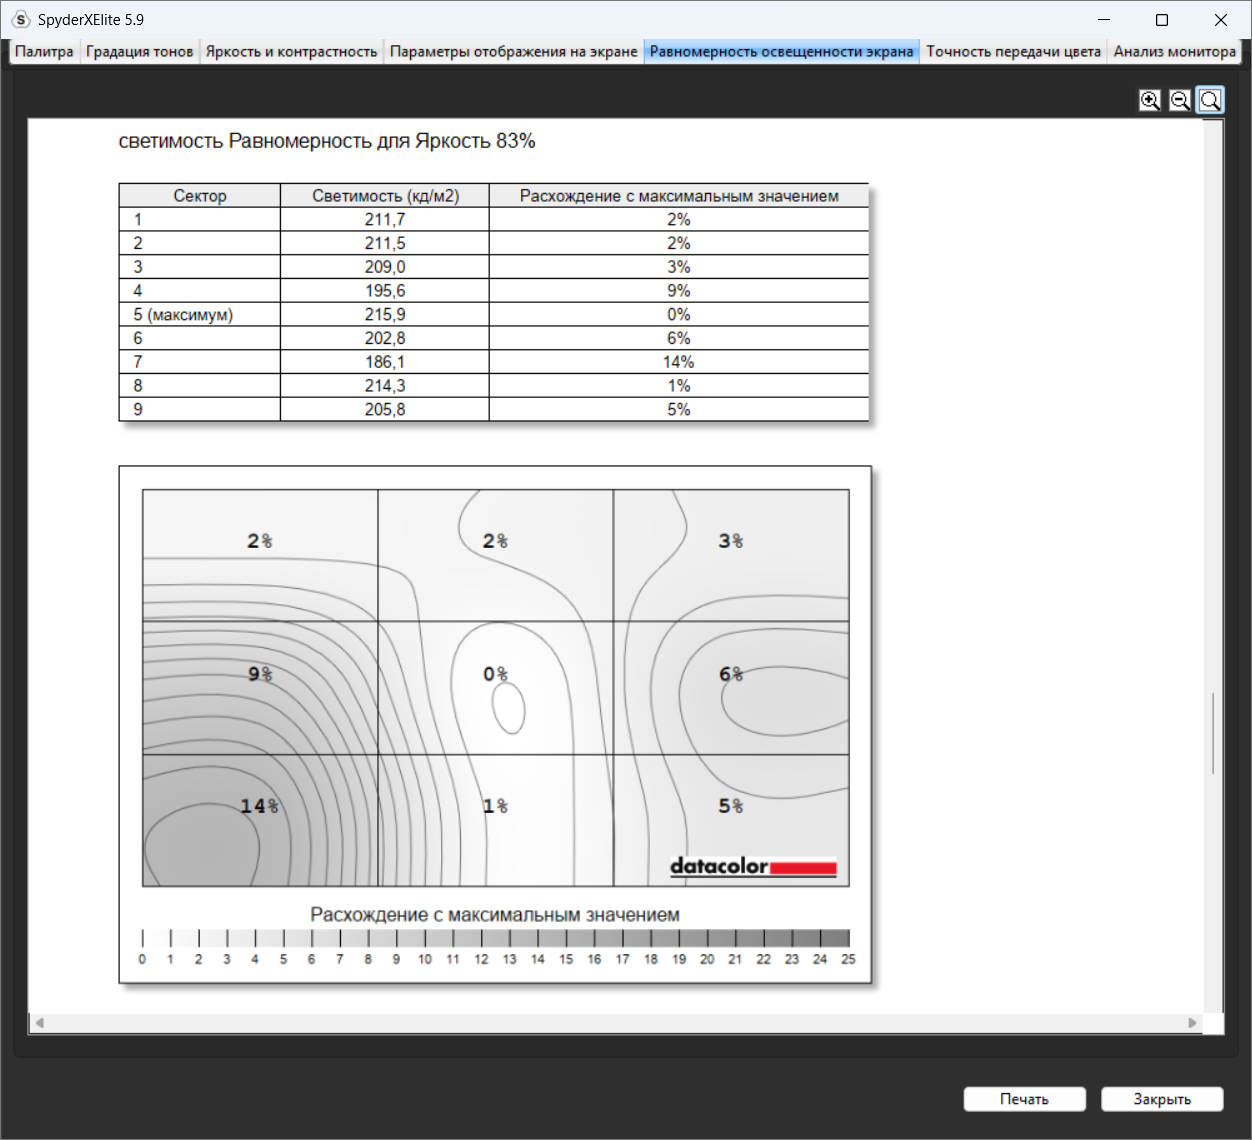Click the 5% label on contour map

tap(731, 806)
